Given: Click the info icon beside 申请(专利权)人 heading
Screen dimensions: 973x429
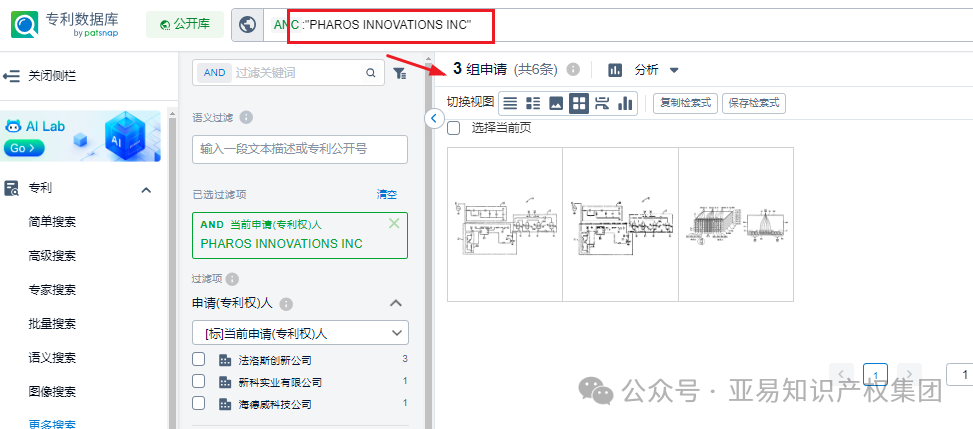Looking at the screenshot, I should (286, 304).
